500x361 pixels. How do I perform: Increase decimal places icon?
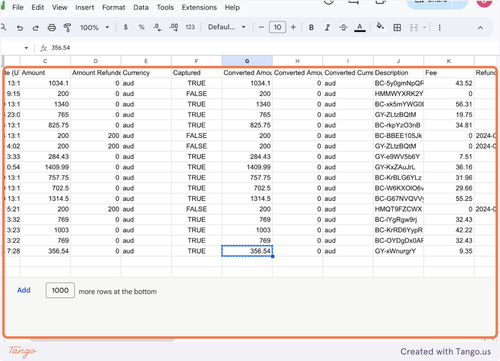coord(174,27)
